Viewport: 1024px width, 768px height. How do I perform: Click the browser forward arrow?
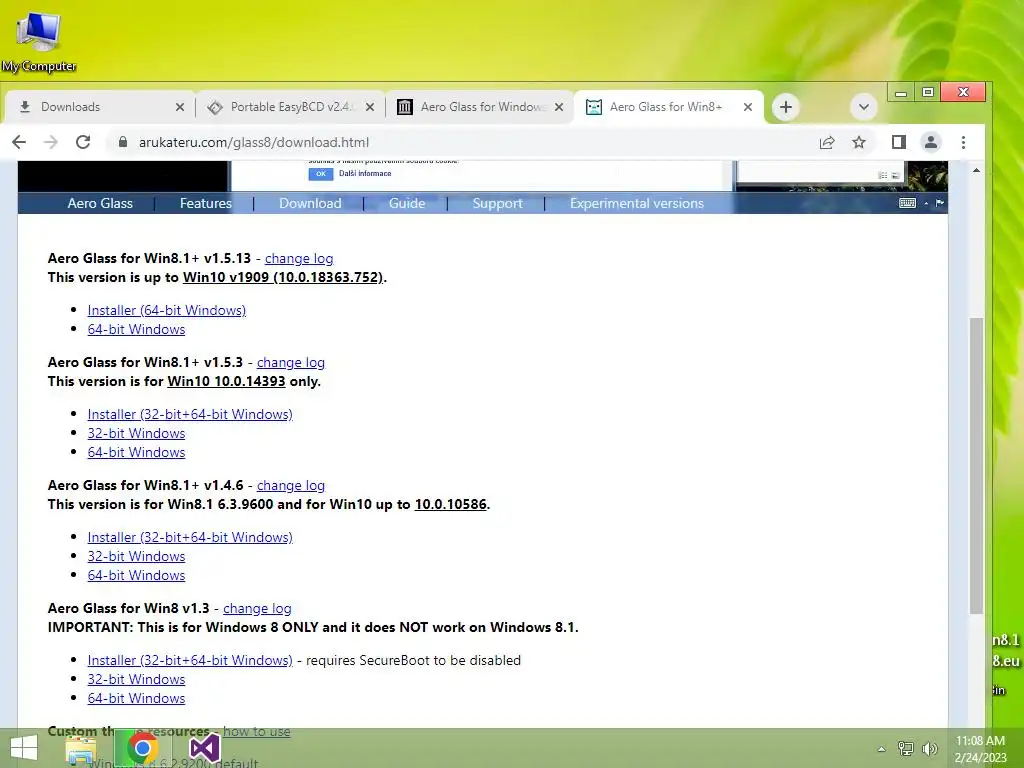(x=51, y=142)
